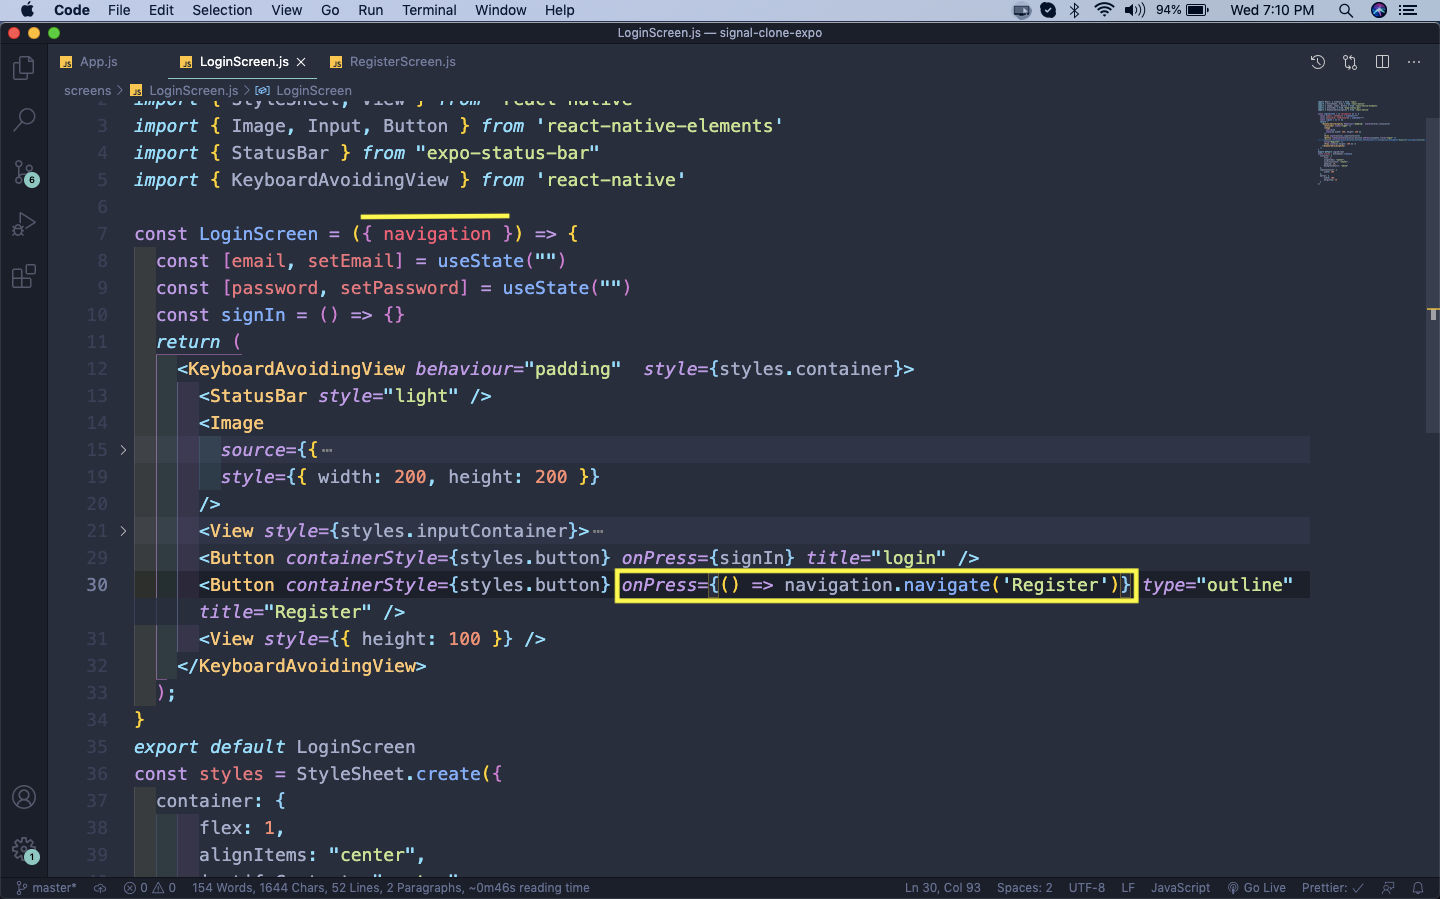This screenshot has width=1440, height=899.
Task: Click line number 30 in the gutter
Action: coord(97,585)
